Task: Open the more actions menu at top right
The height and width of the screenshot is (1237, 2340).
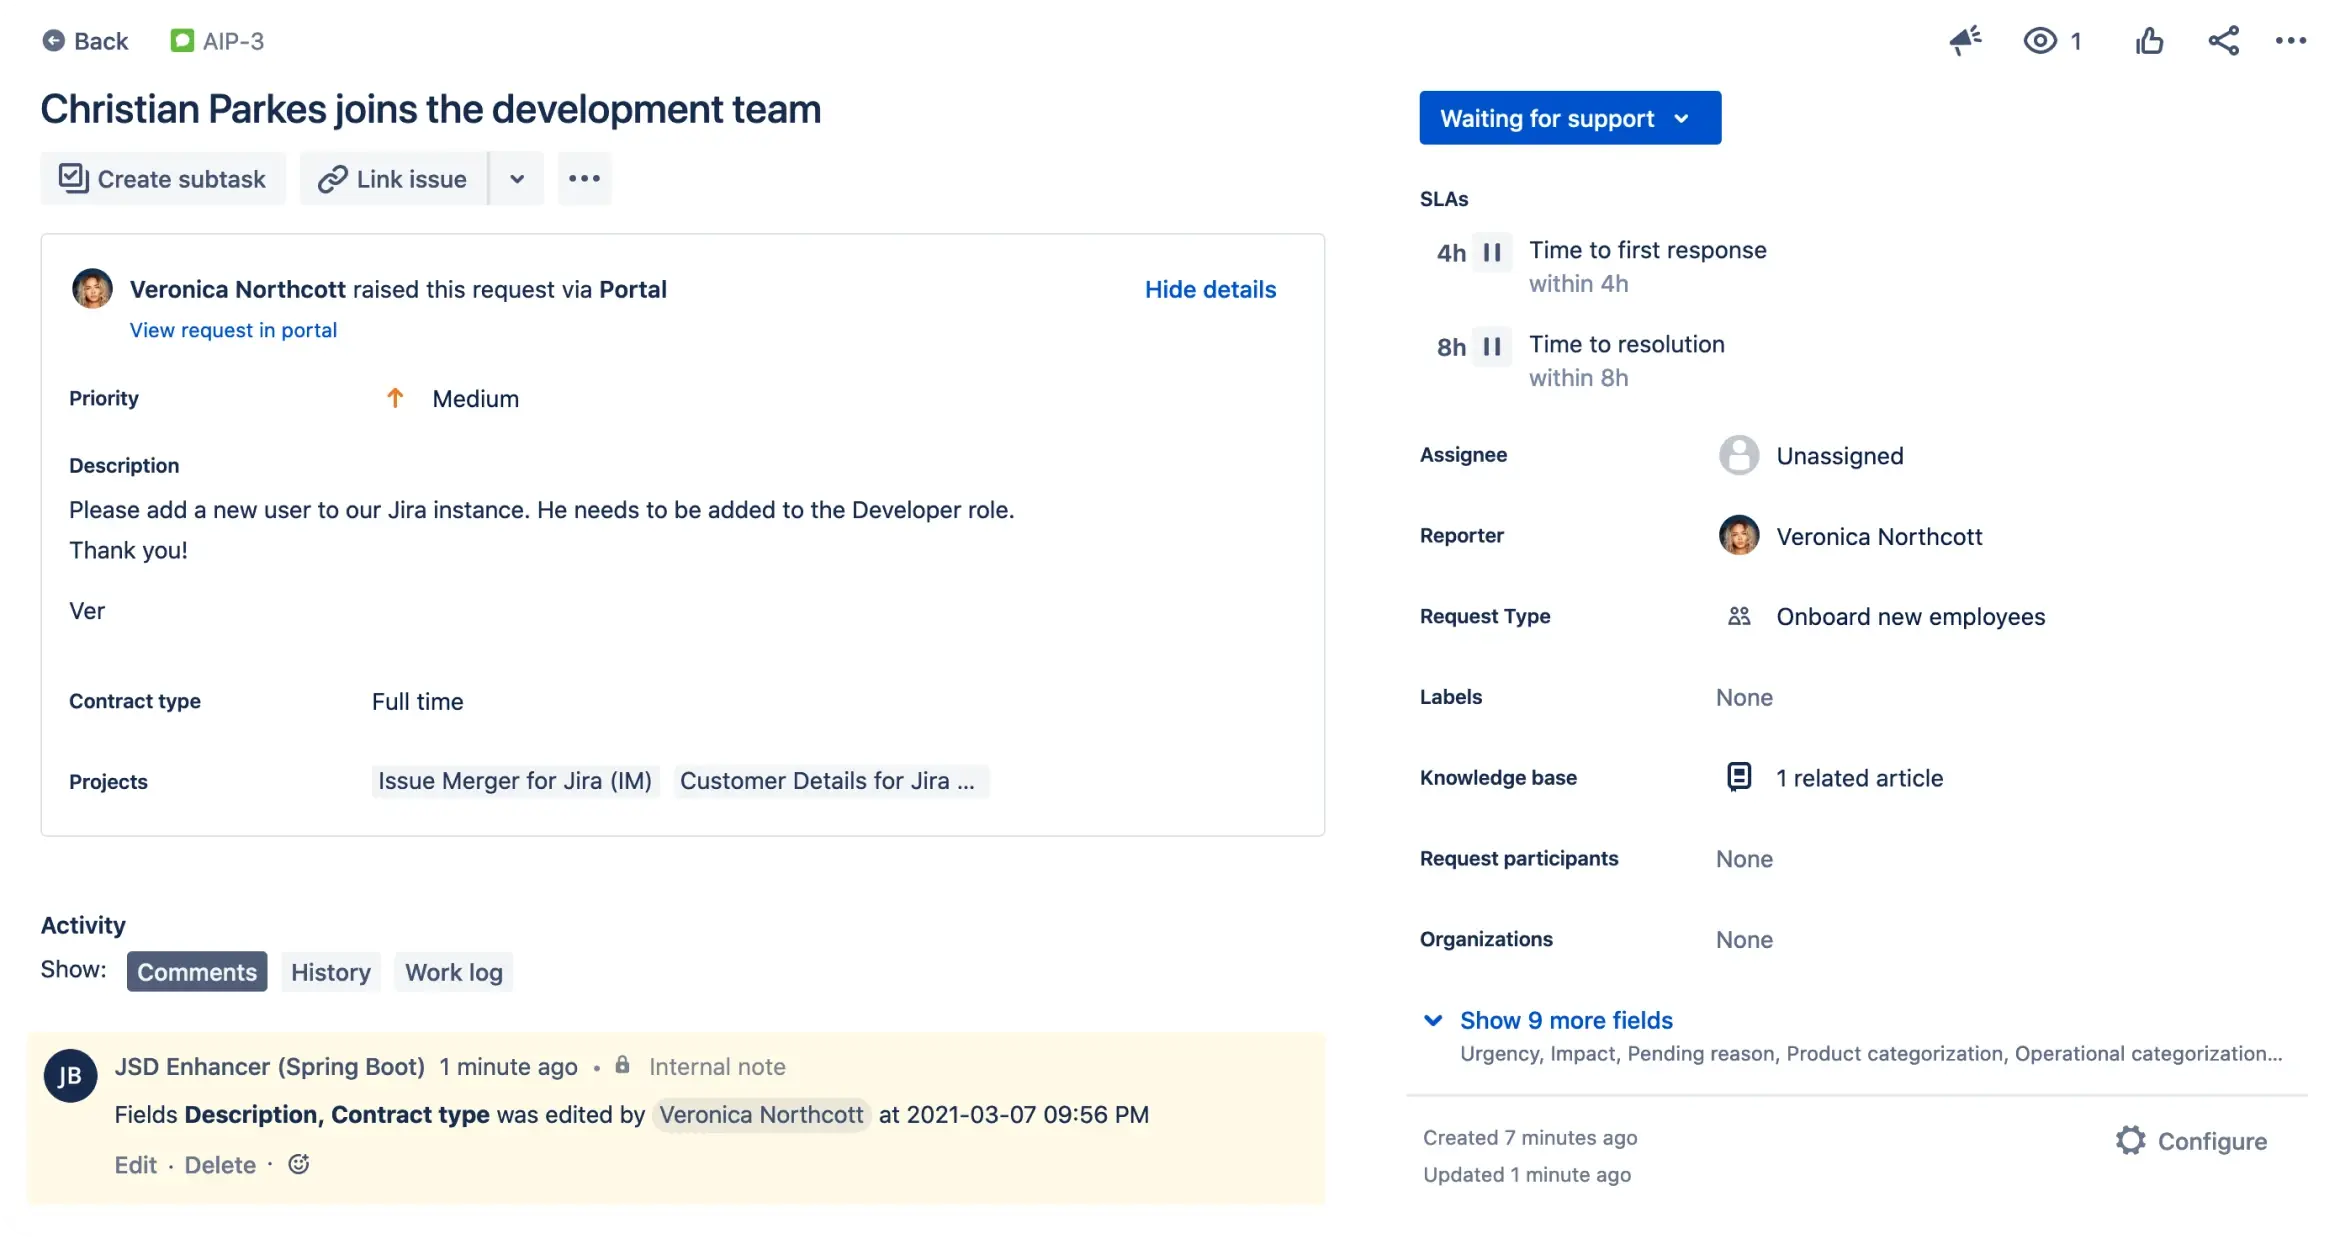Action: [2291, 40]
